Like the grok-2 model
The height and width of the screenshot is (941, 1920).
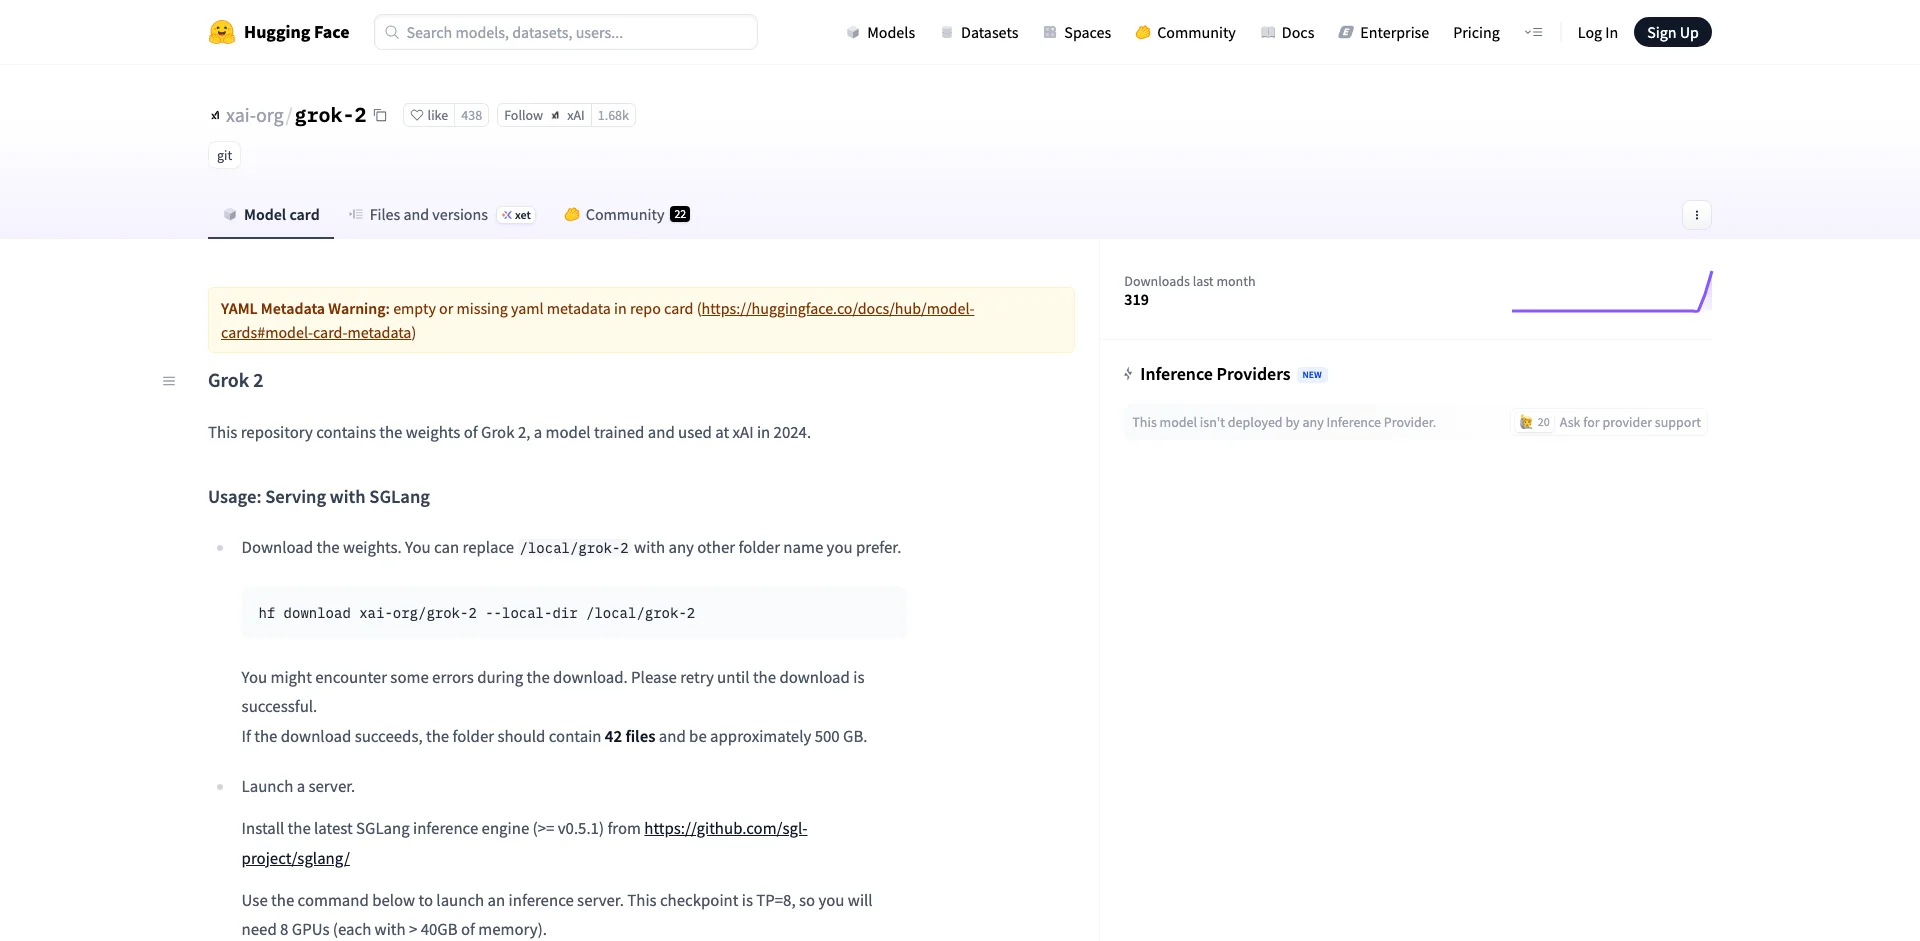430,115
